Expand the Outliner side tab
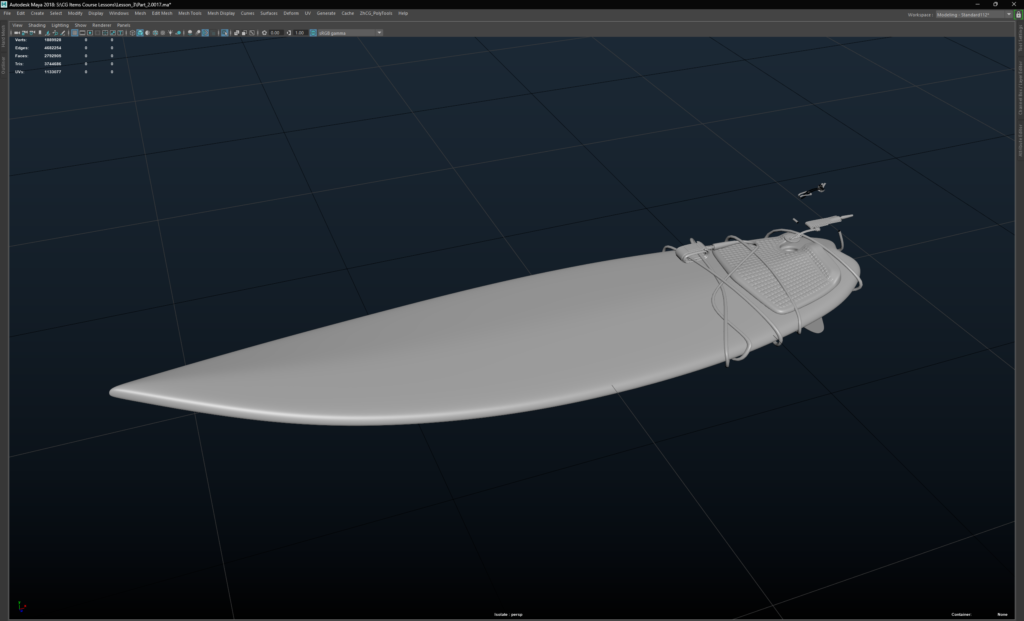This screenshot has height=621, width=1024. pyautogui.click(x=5, y=64)
